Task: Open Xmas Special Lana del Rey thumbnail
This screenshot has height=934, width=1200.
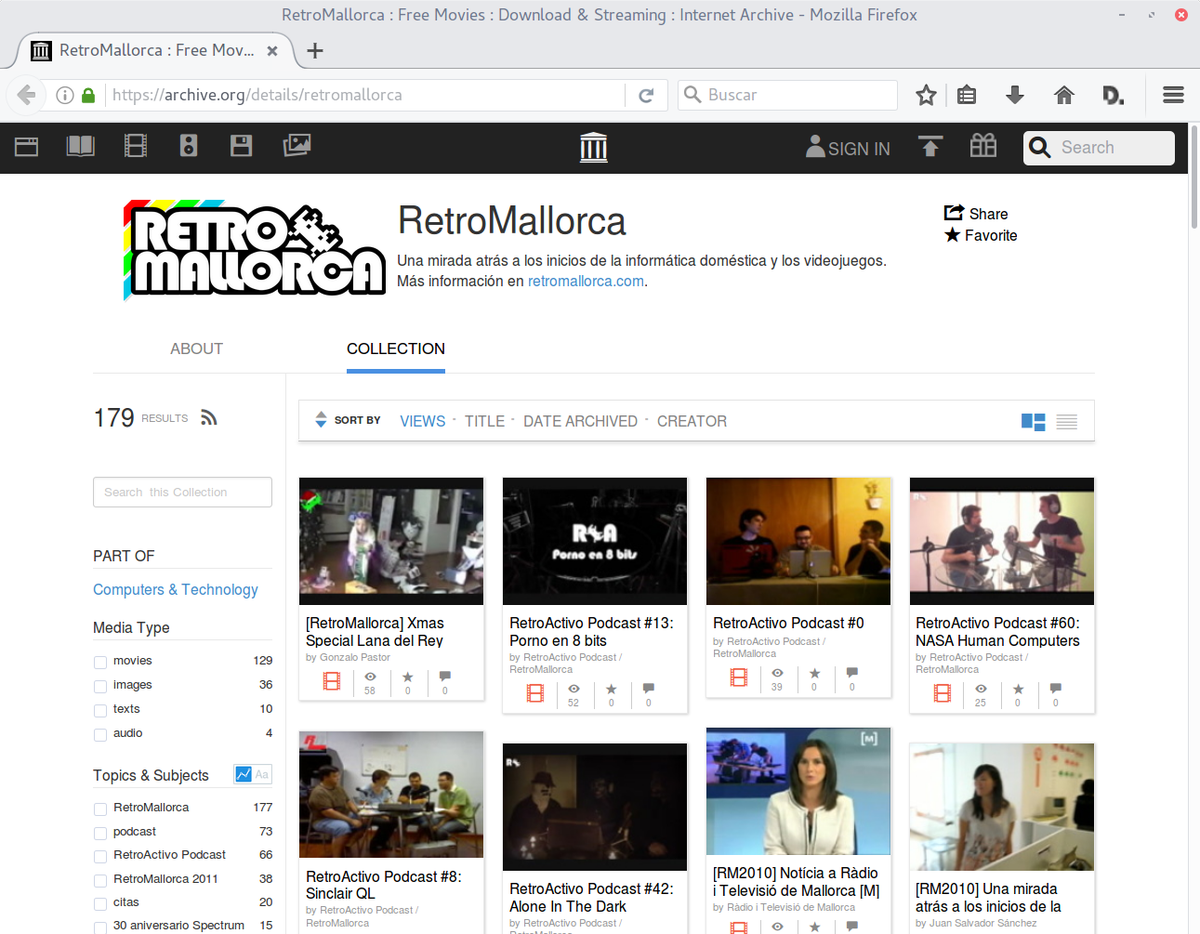Action: [x=391, y=541]
